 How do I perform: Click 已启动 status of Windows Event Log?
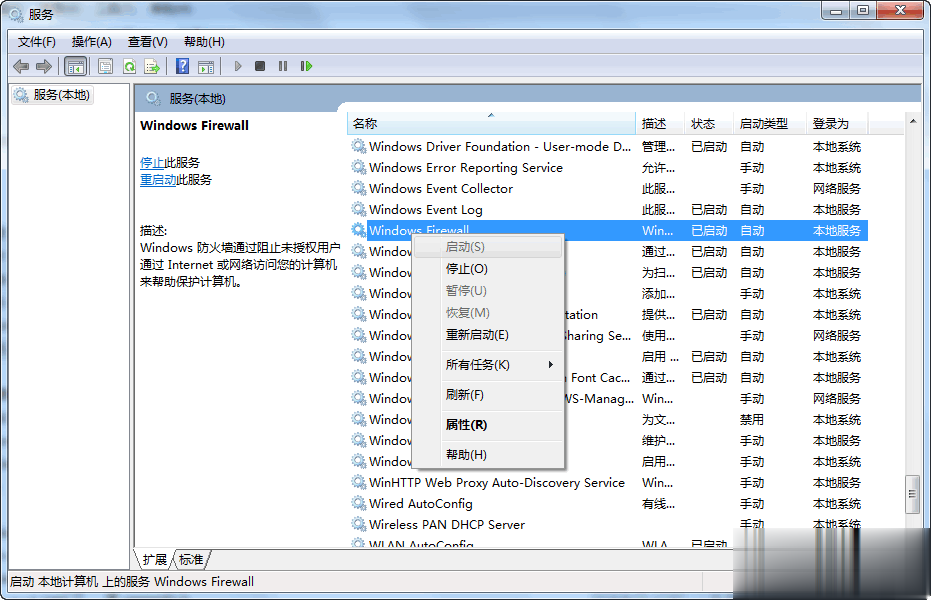coord(709,209)
